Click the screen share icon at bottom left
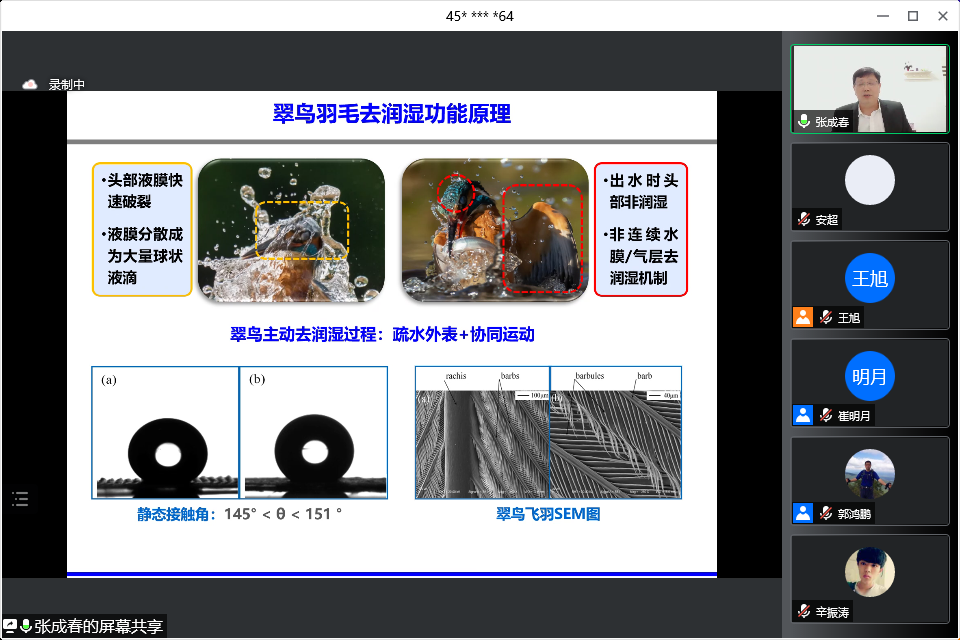Screen dimensions: 960x640 11,626
